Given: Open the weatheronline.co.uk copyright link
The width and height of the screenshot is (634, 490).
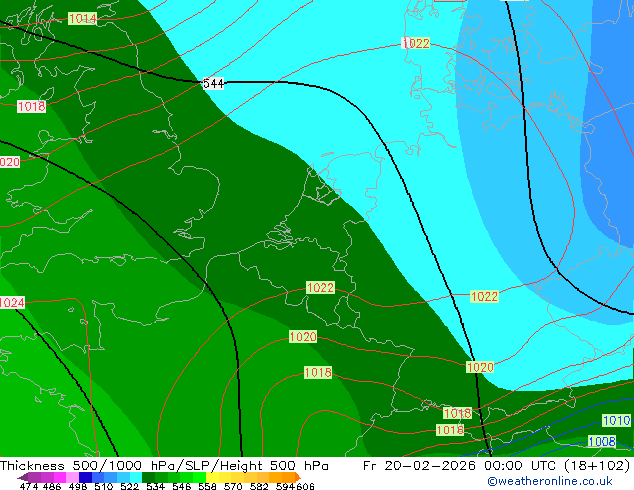Looking at the screenshot, I should 550,481.
